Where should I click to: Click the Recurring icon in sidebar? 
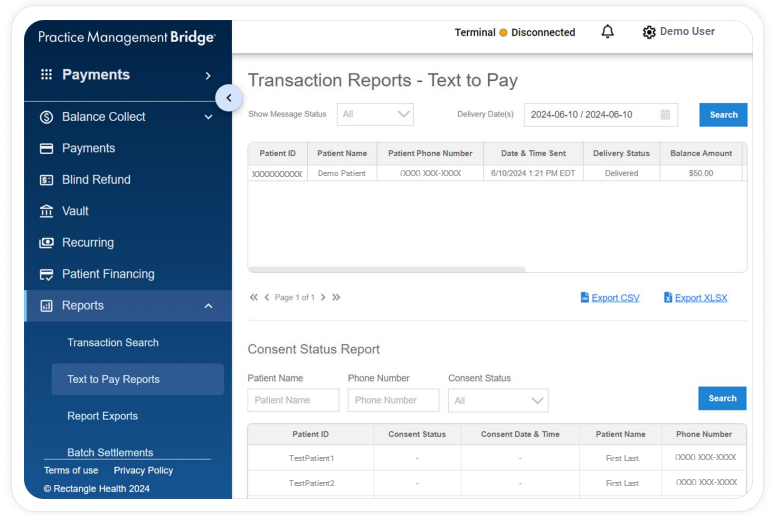tap(46, 243)
